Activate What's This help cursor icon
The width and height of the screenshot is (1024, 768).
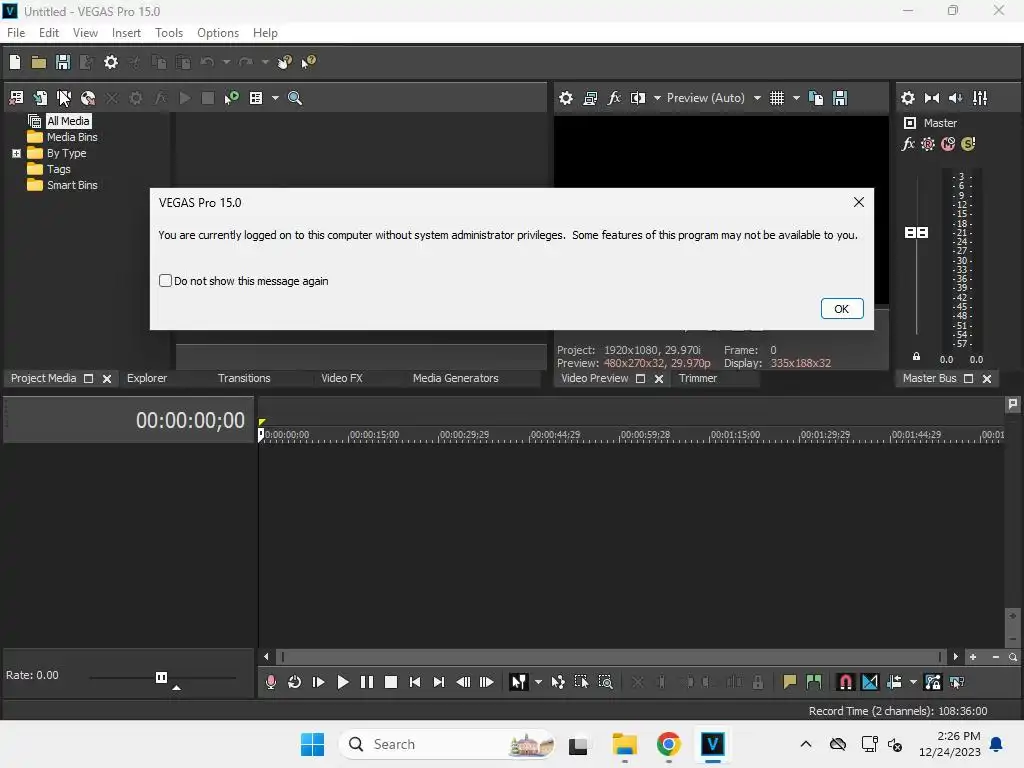[308, 62]
